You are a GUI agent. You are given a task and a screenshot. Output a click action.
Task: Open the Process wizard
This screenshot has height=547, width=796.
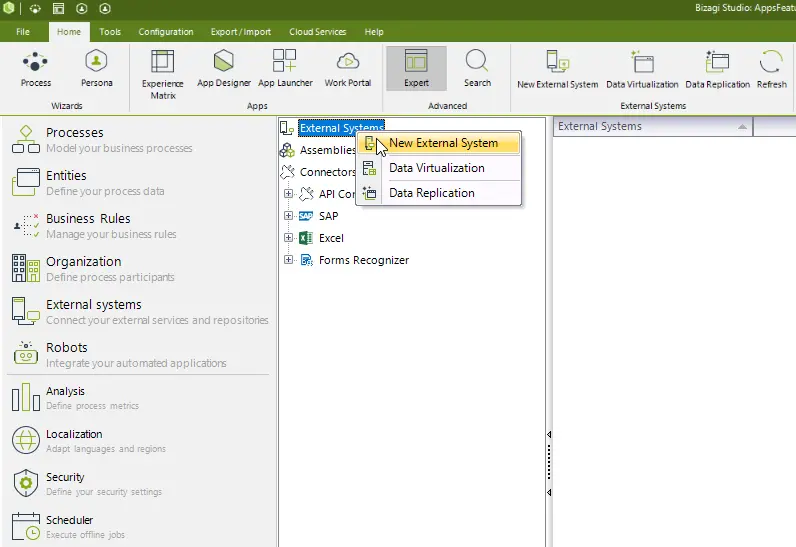pos(36,69)
